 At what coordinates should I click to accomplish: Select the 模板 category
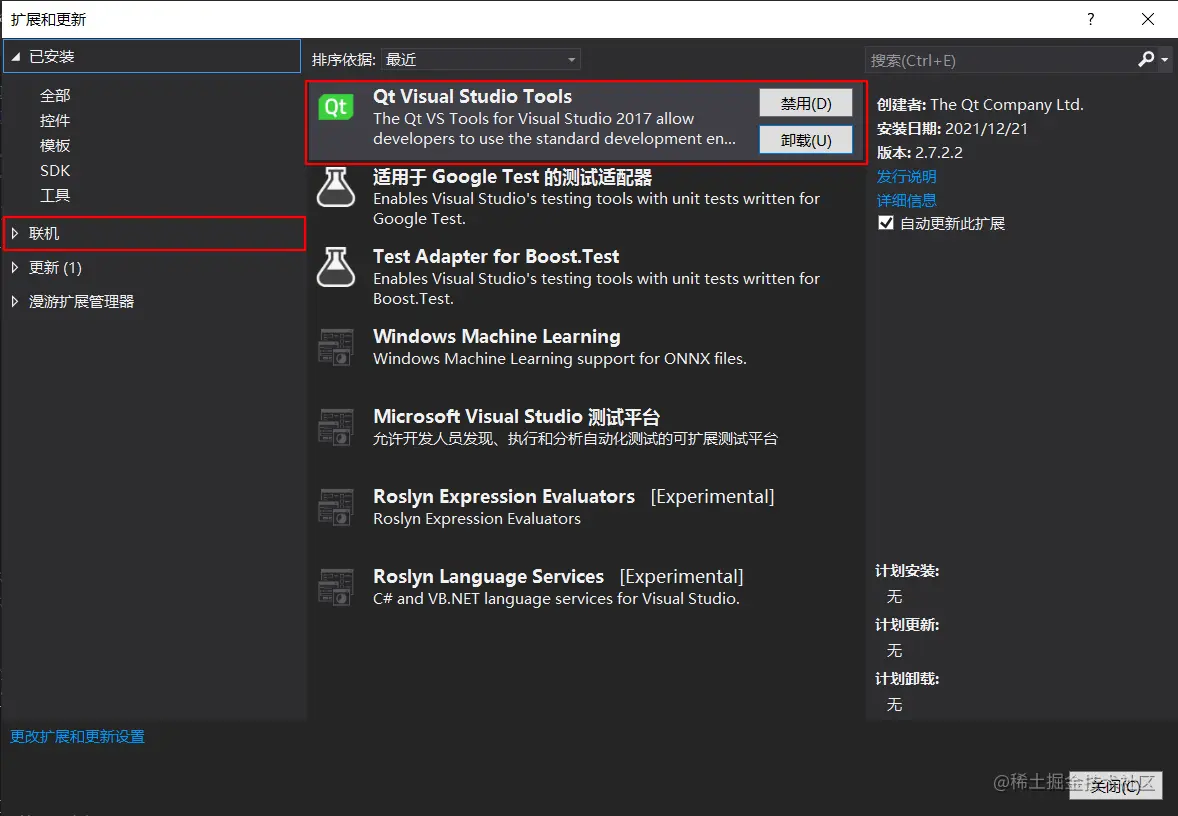point(55,145)
